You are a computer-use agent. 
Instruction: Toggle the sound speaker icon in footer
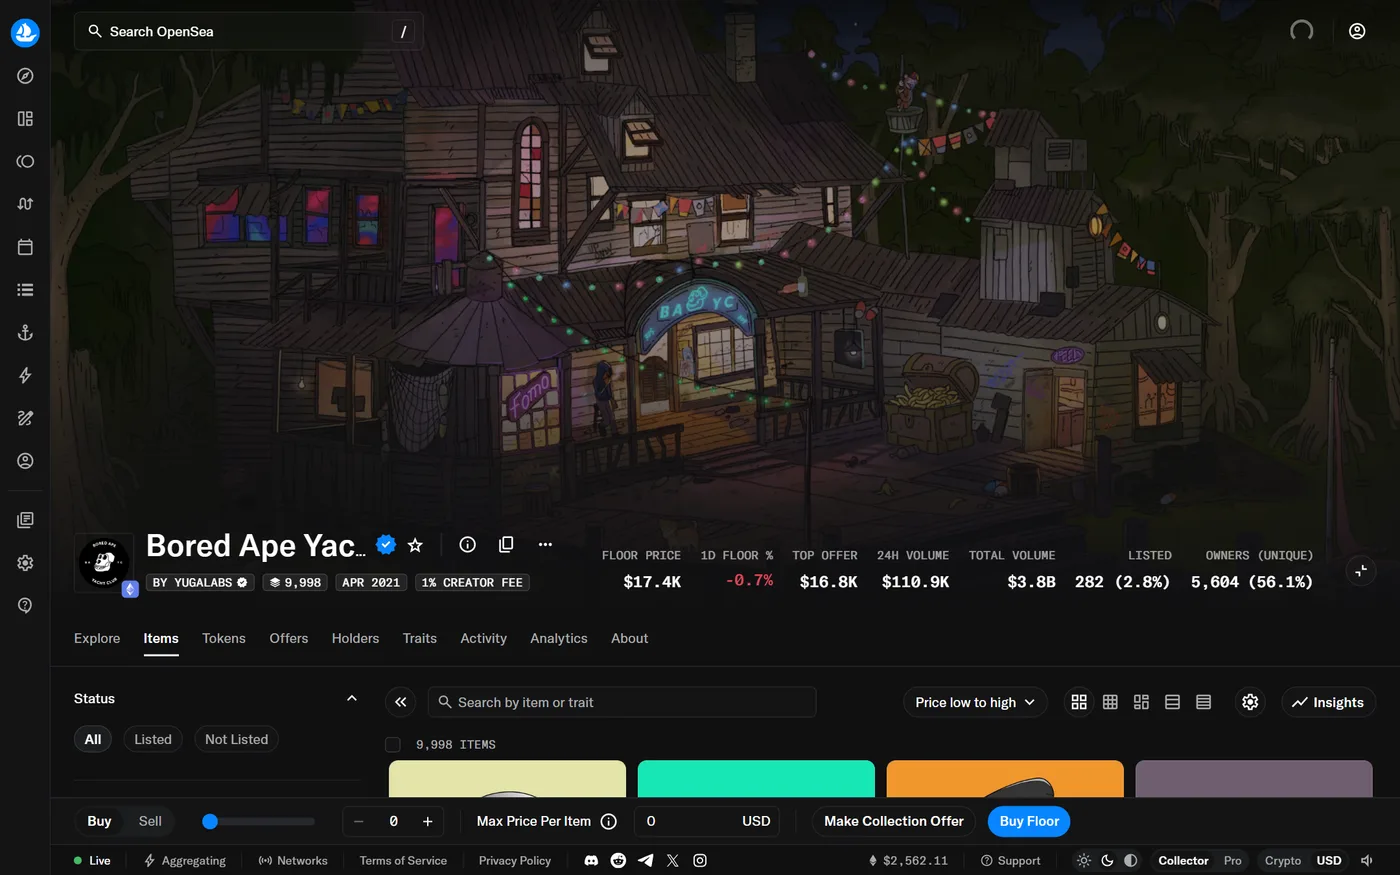[x=1367, y=860]
